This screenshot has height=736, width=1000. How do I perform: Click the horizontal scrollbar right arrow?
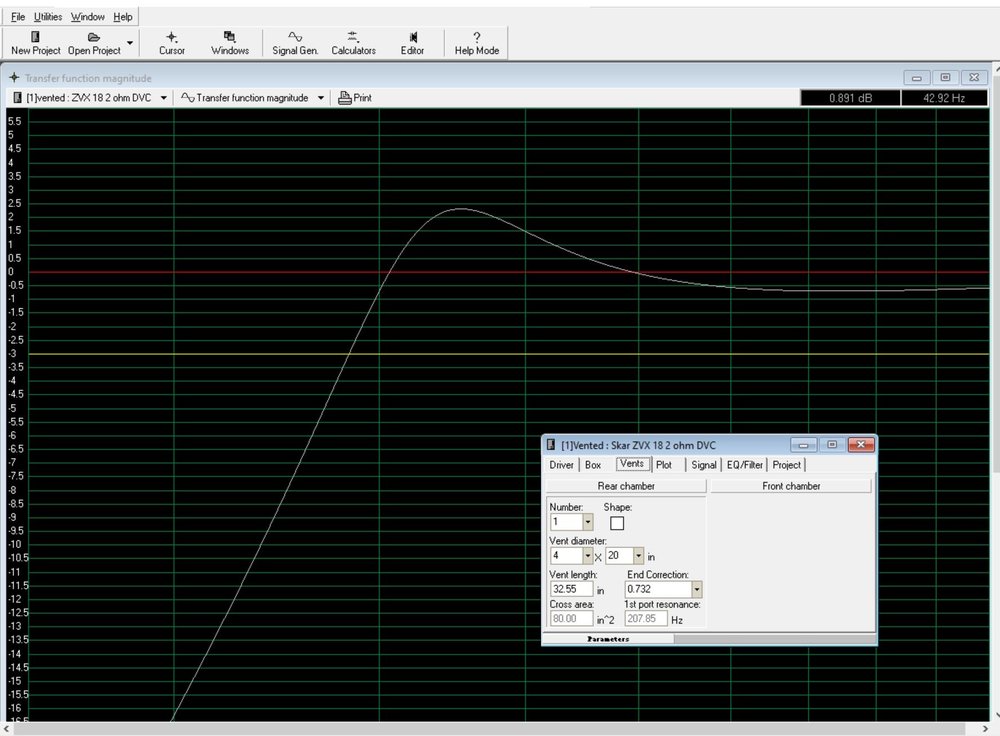tap(985, 728)
